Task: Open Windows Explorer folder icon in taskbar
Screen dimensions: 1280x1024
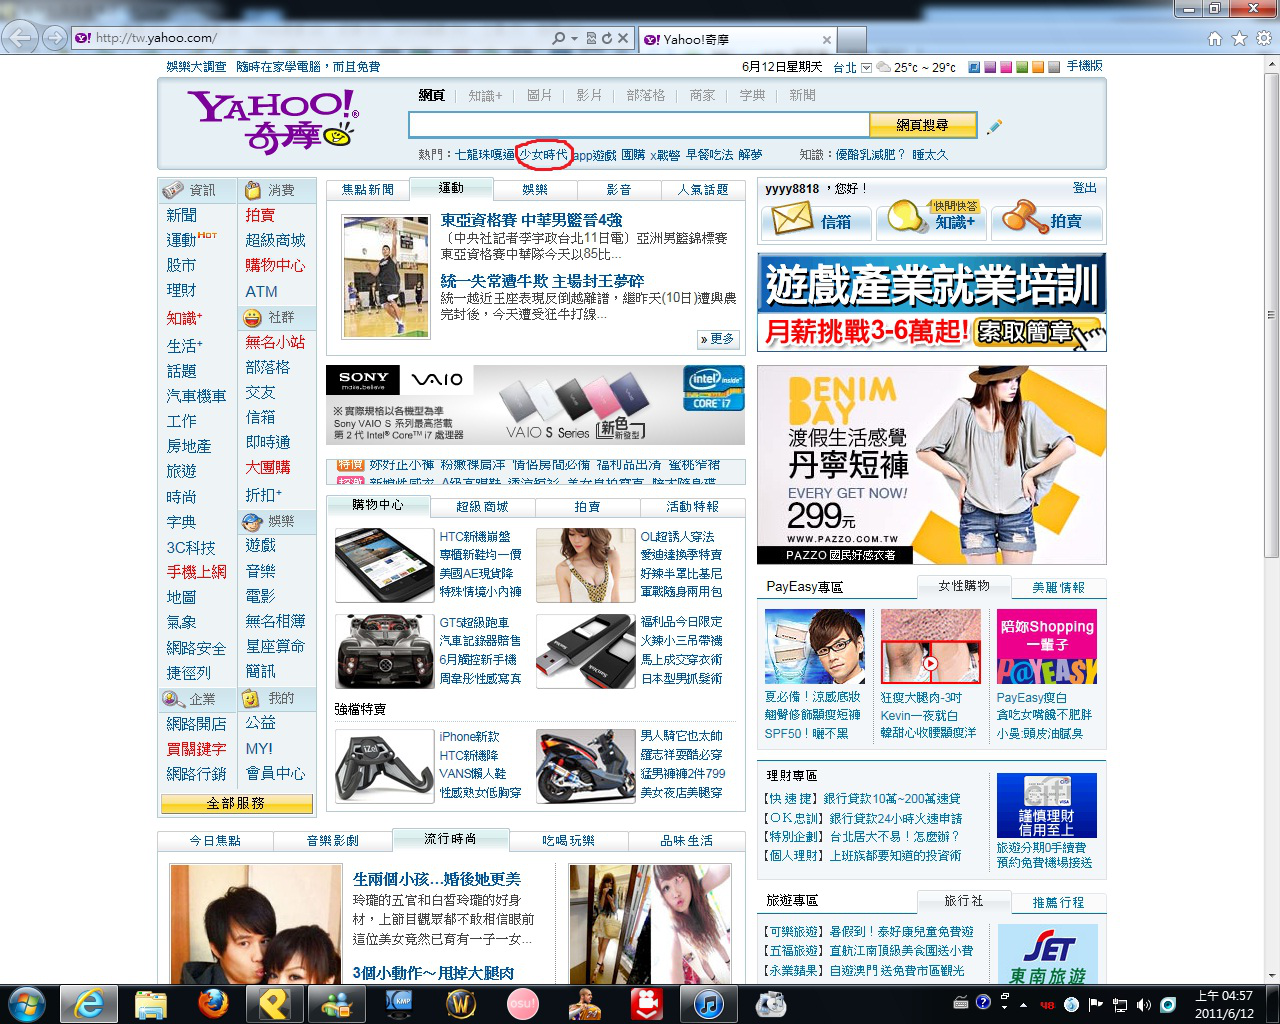Action: tap(151, 1003)
